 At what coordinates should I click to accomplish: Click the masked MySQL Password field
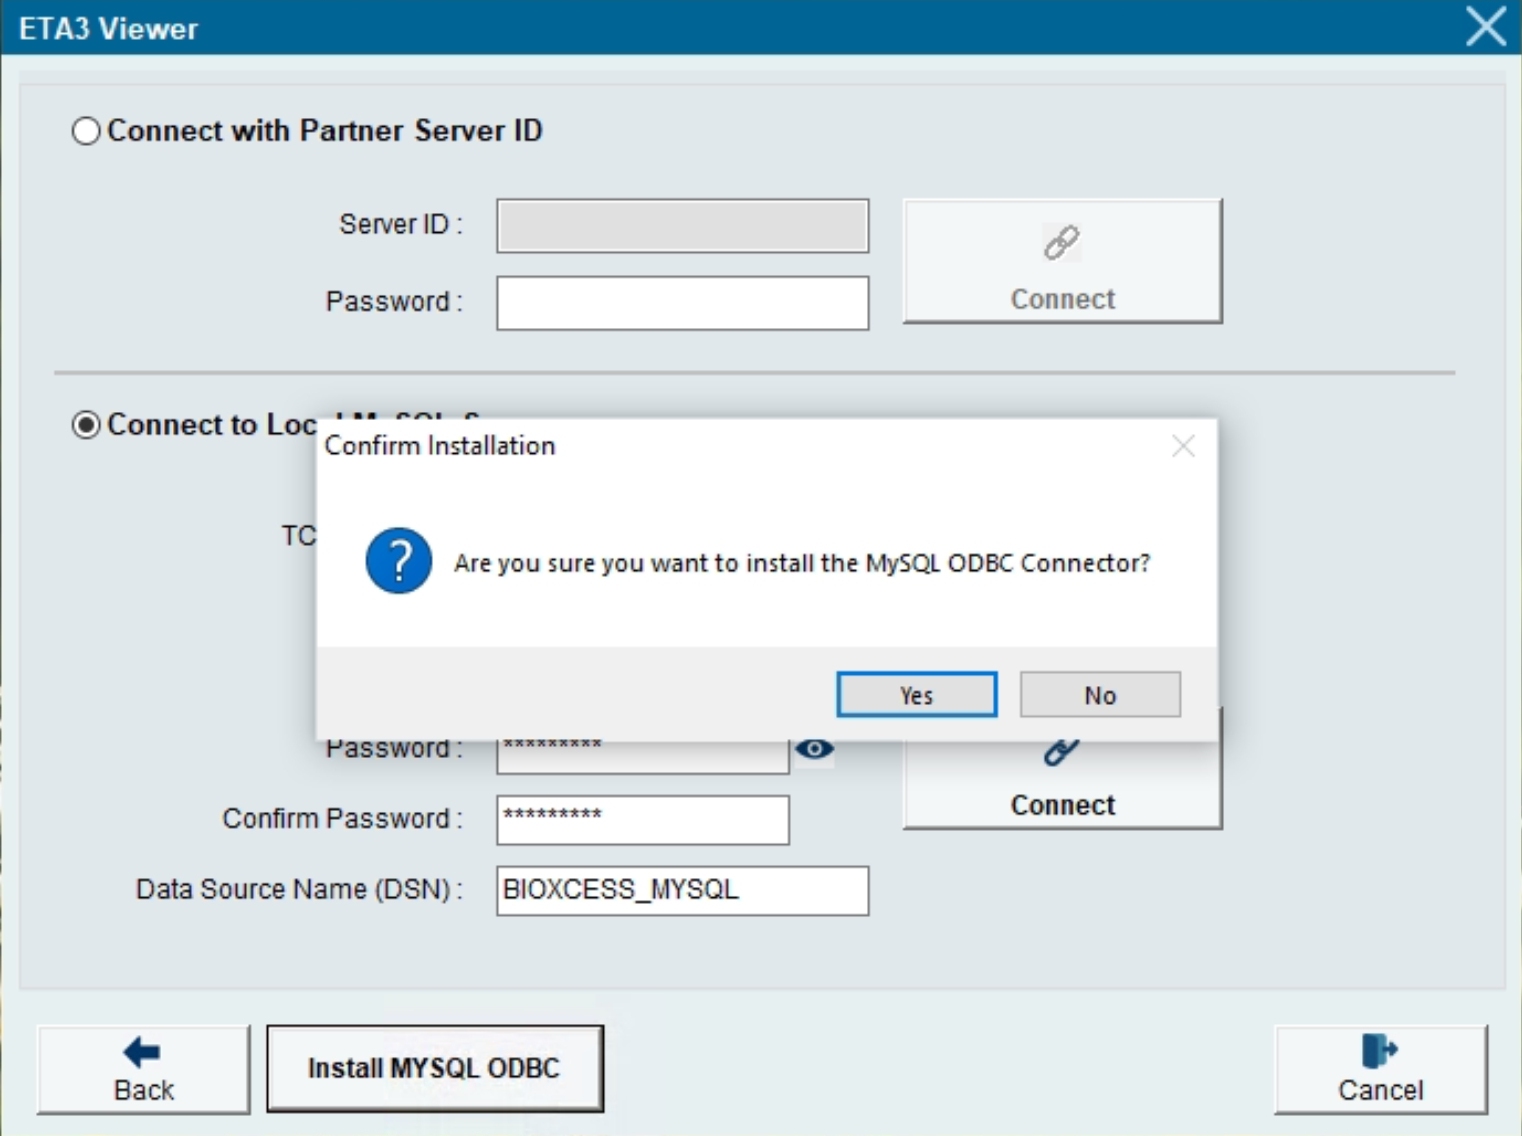tap(642, 758)
